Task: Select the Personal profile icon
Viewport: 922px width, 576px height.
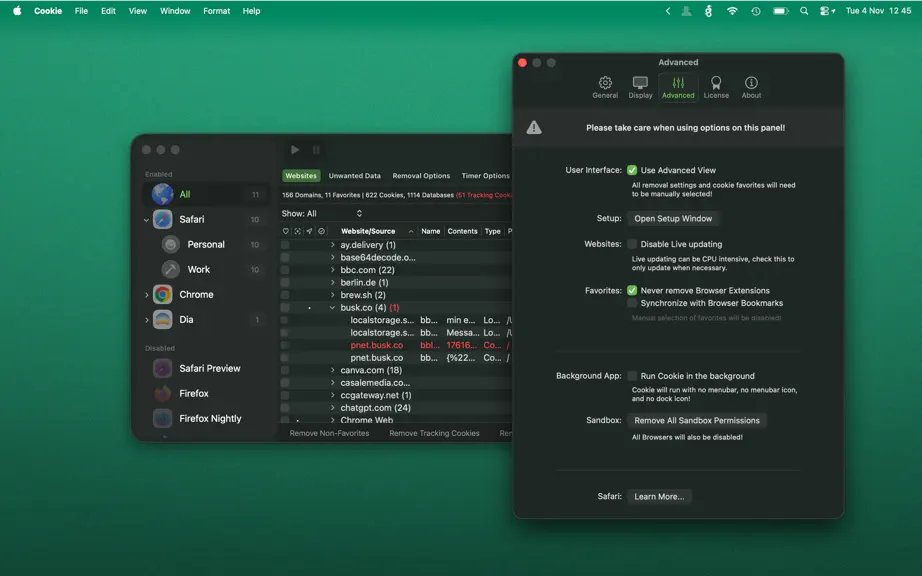Action: point(171,245)
